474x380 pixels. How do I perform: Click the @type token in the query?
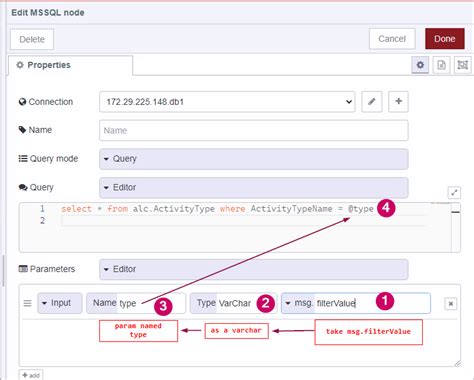click(x=361, y=209)
